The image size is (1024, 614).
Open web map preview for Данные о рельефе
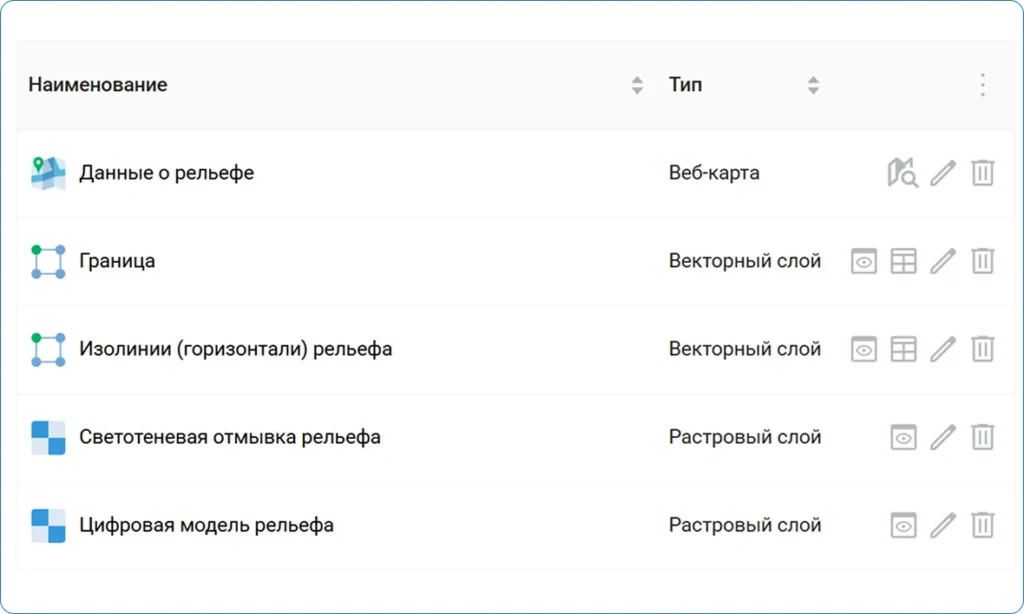pyautogui.click(x=902, y=173)
